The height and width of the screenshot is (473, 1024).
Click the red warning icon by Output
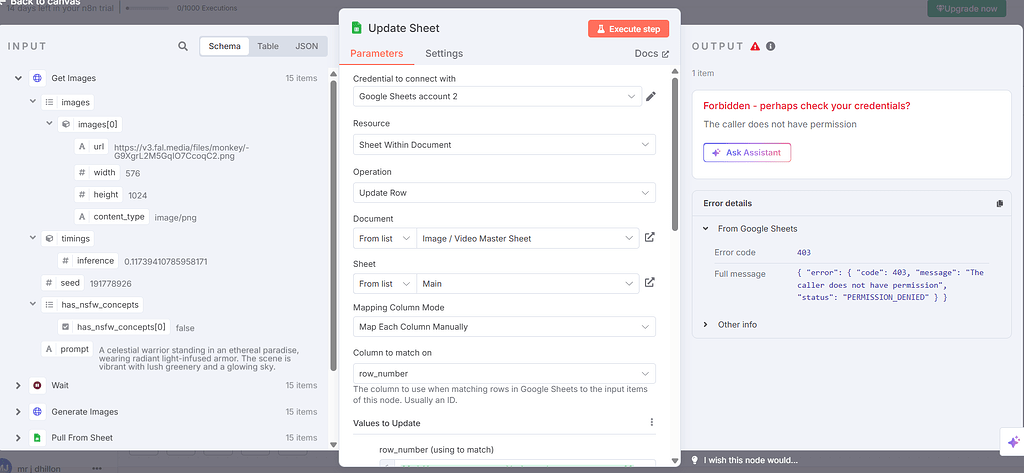pyautogui.click(x=756, y=46)
